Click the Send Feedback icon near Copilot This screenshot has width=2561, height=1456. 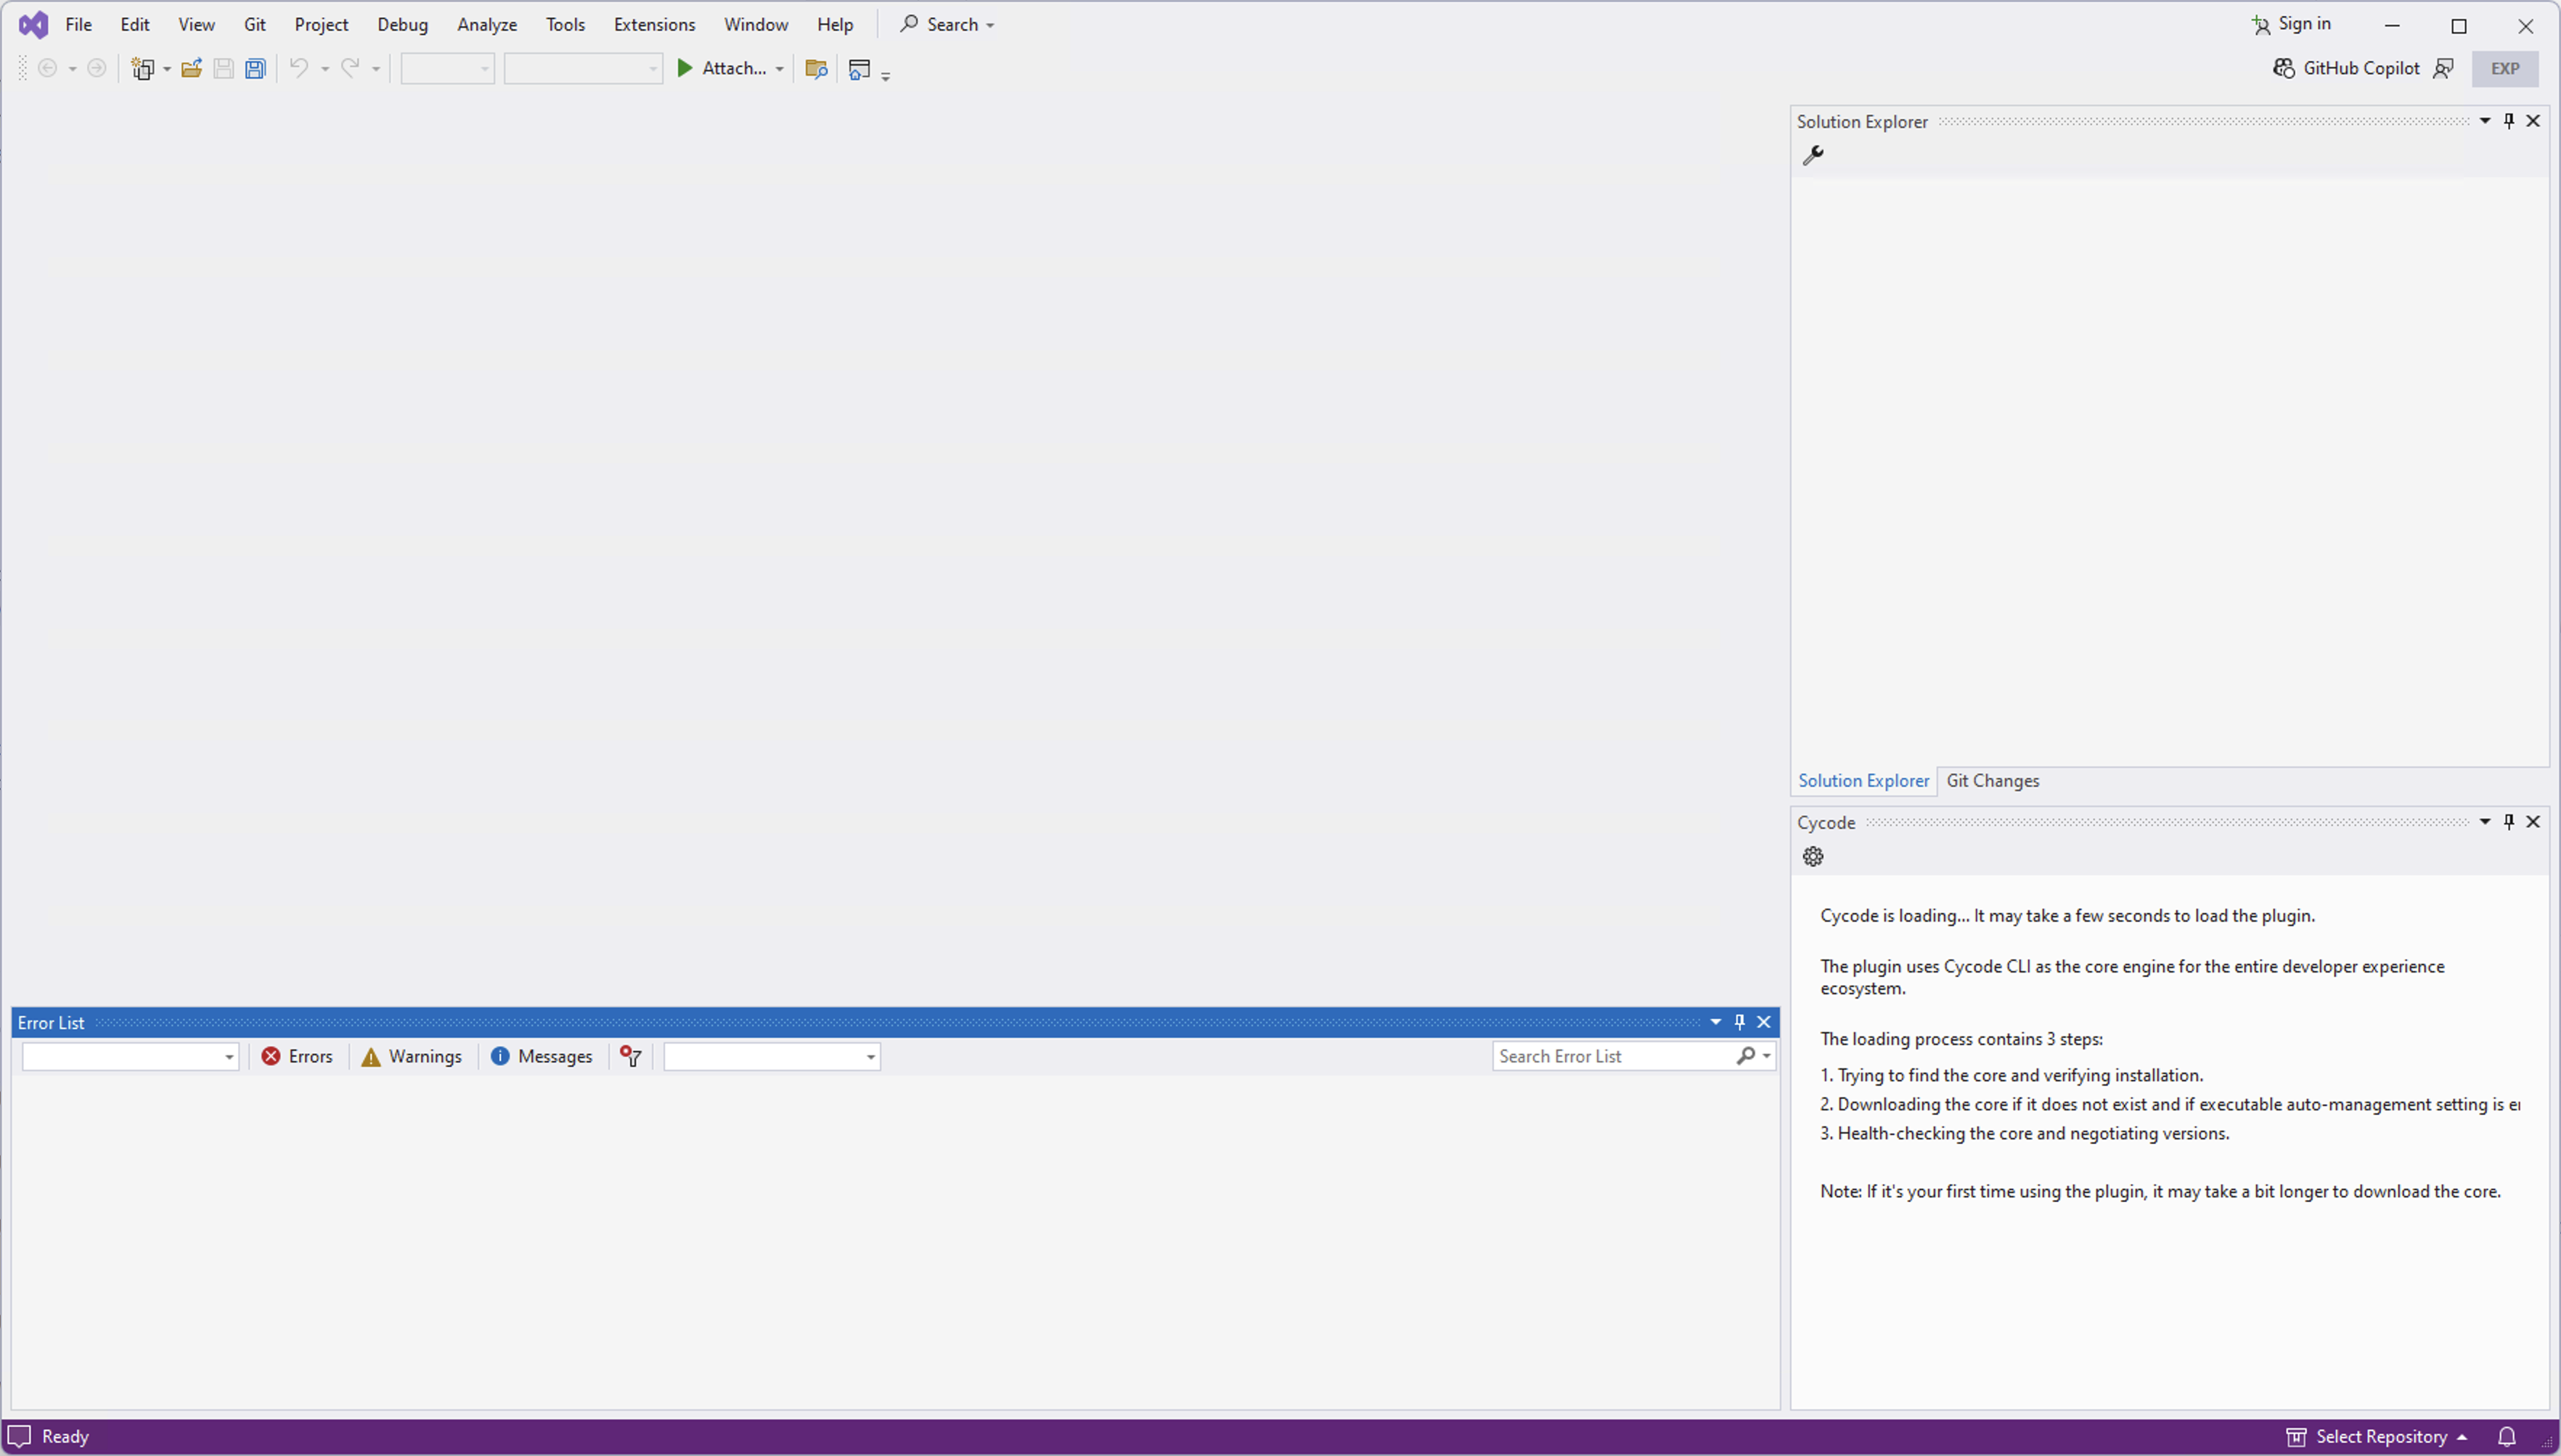pyautogui.click(x=2443, y=69)
